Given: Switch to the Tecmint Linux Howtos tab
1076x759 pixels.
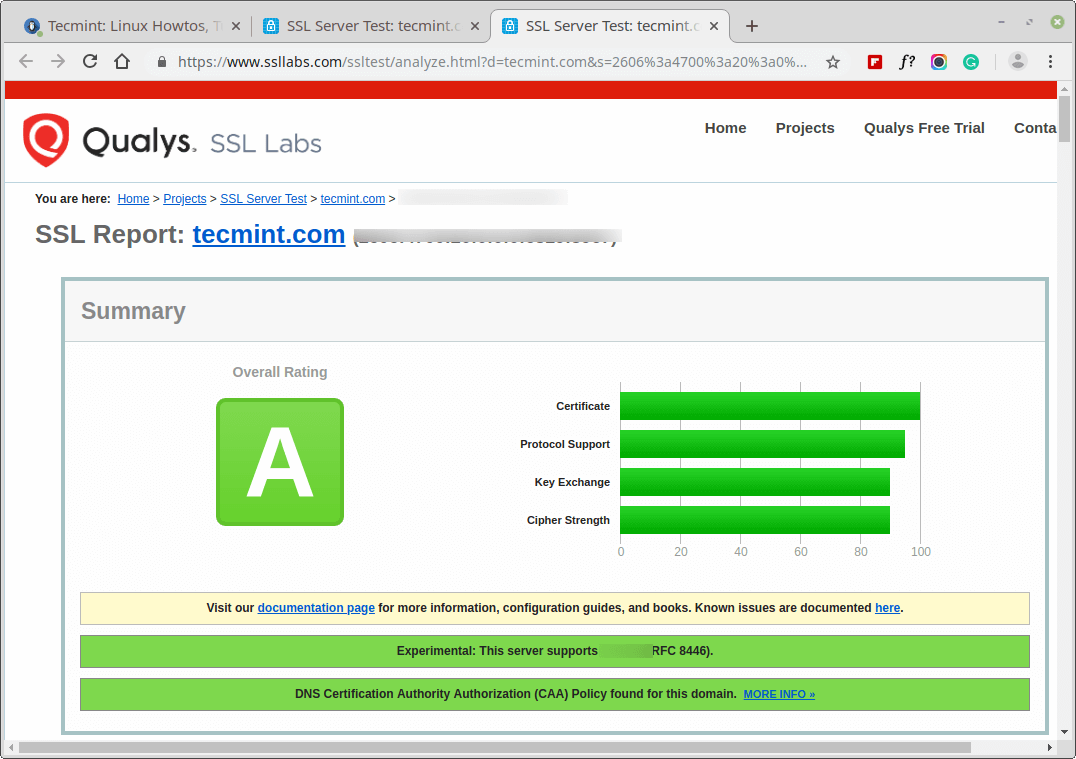Looking at the screenshot, I should point(130,26).
